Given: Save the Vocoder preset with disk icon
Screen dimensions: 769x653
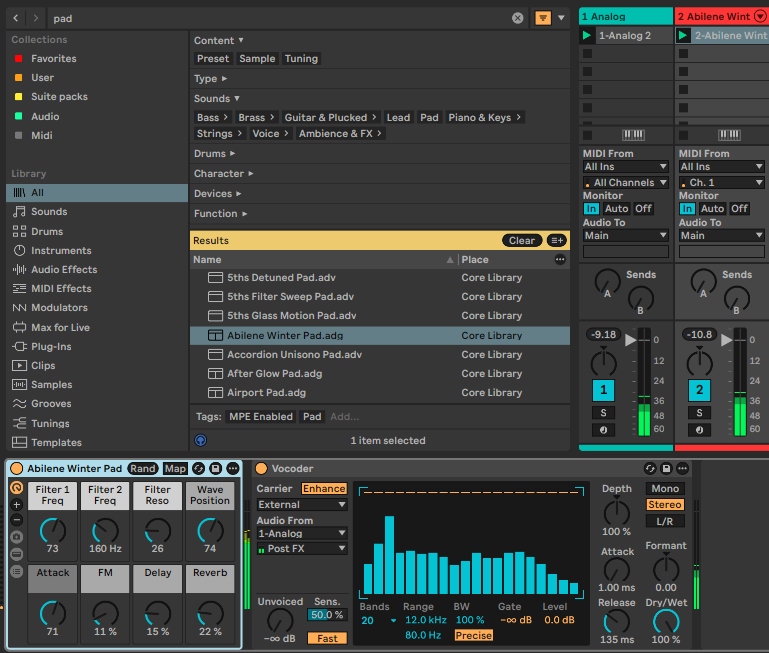Looking at the screenshot, I should click(x=666, y=469).
